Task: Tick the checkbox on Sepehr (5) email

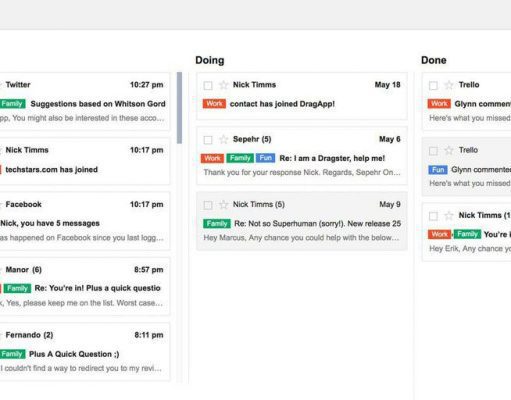Action: point(208,140)
